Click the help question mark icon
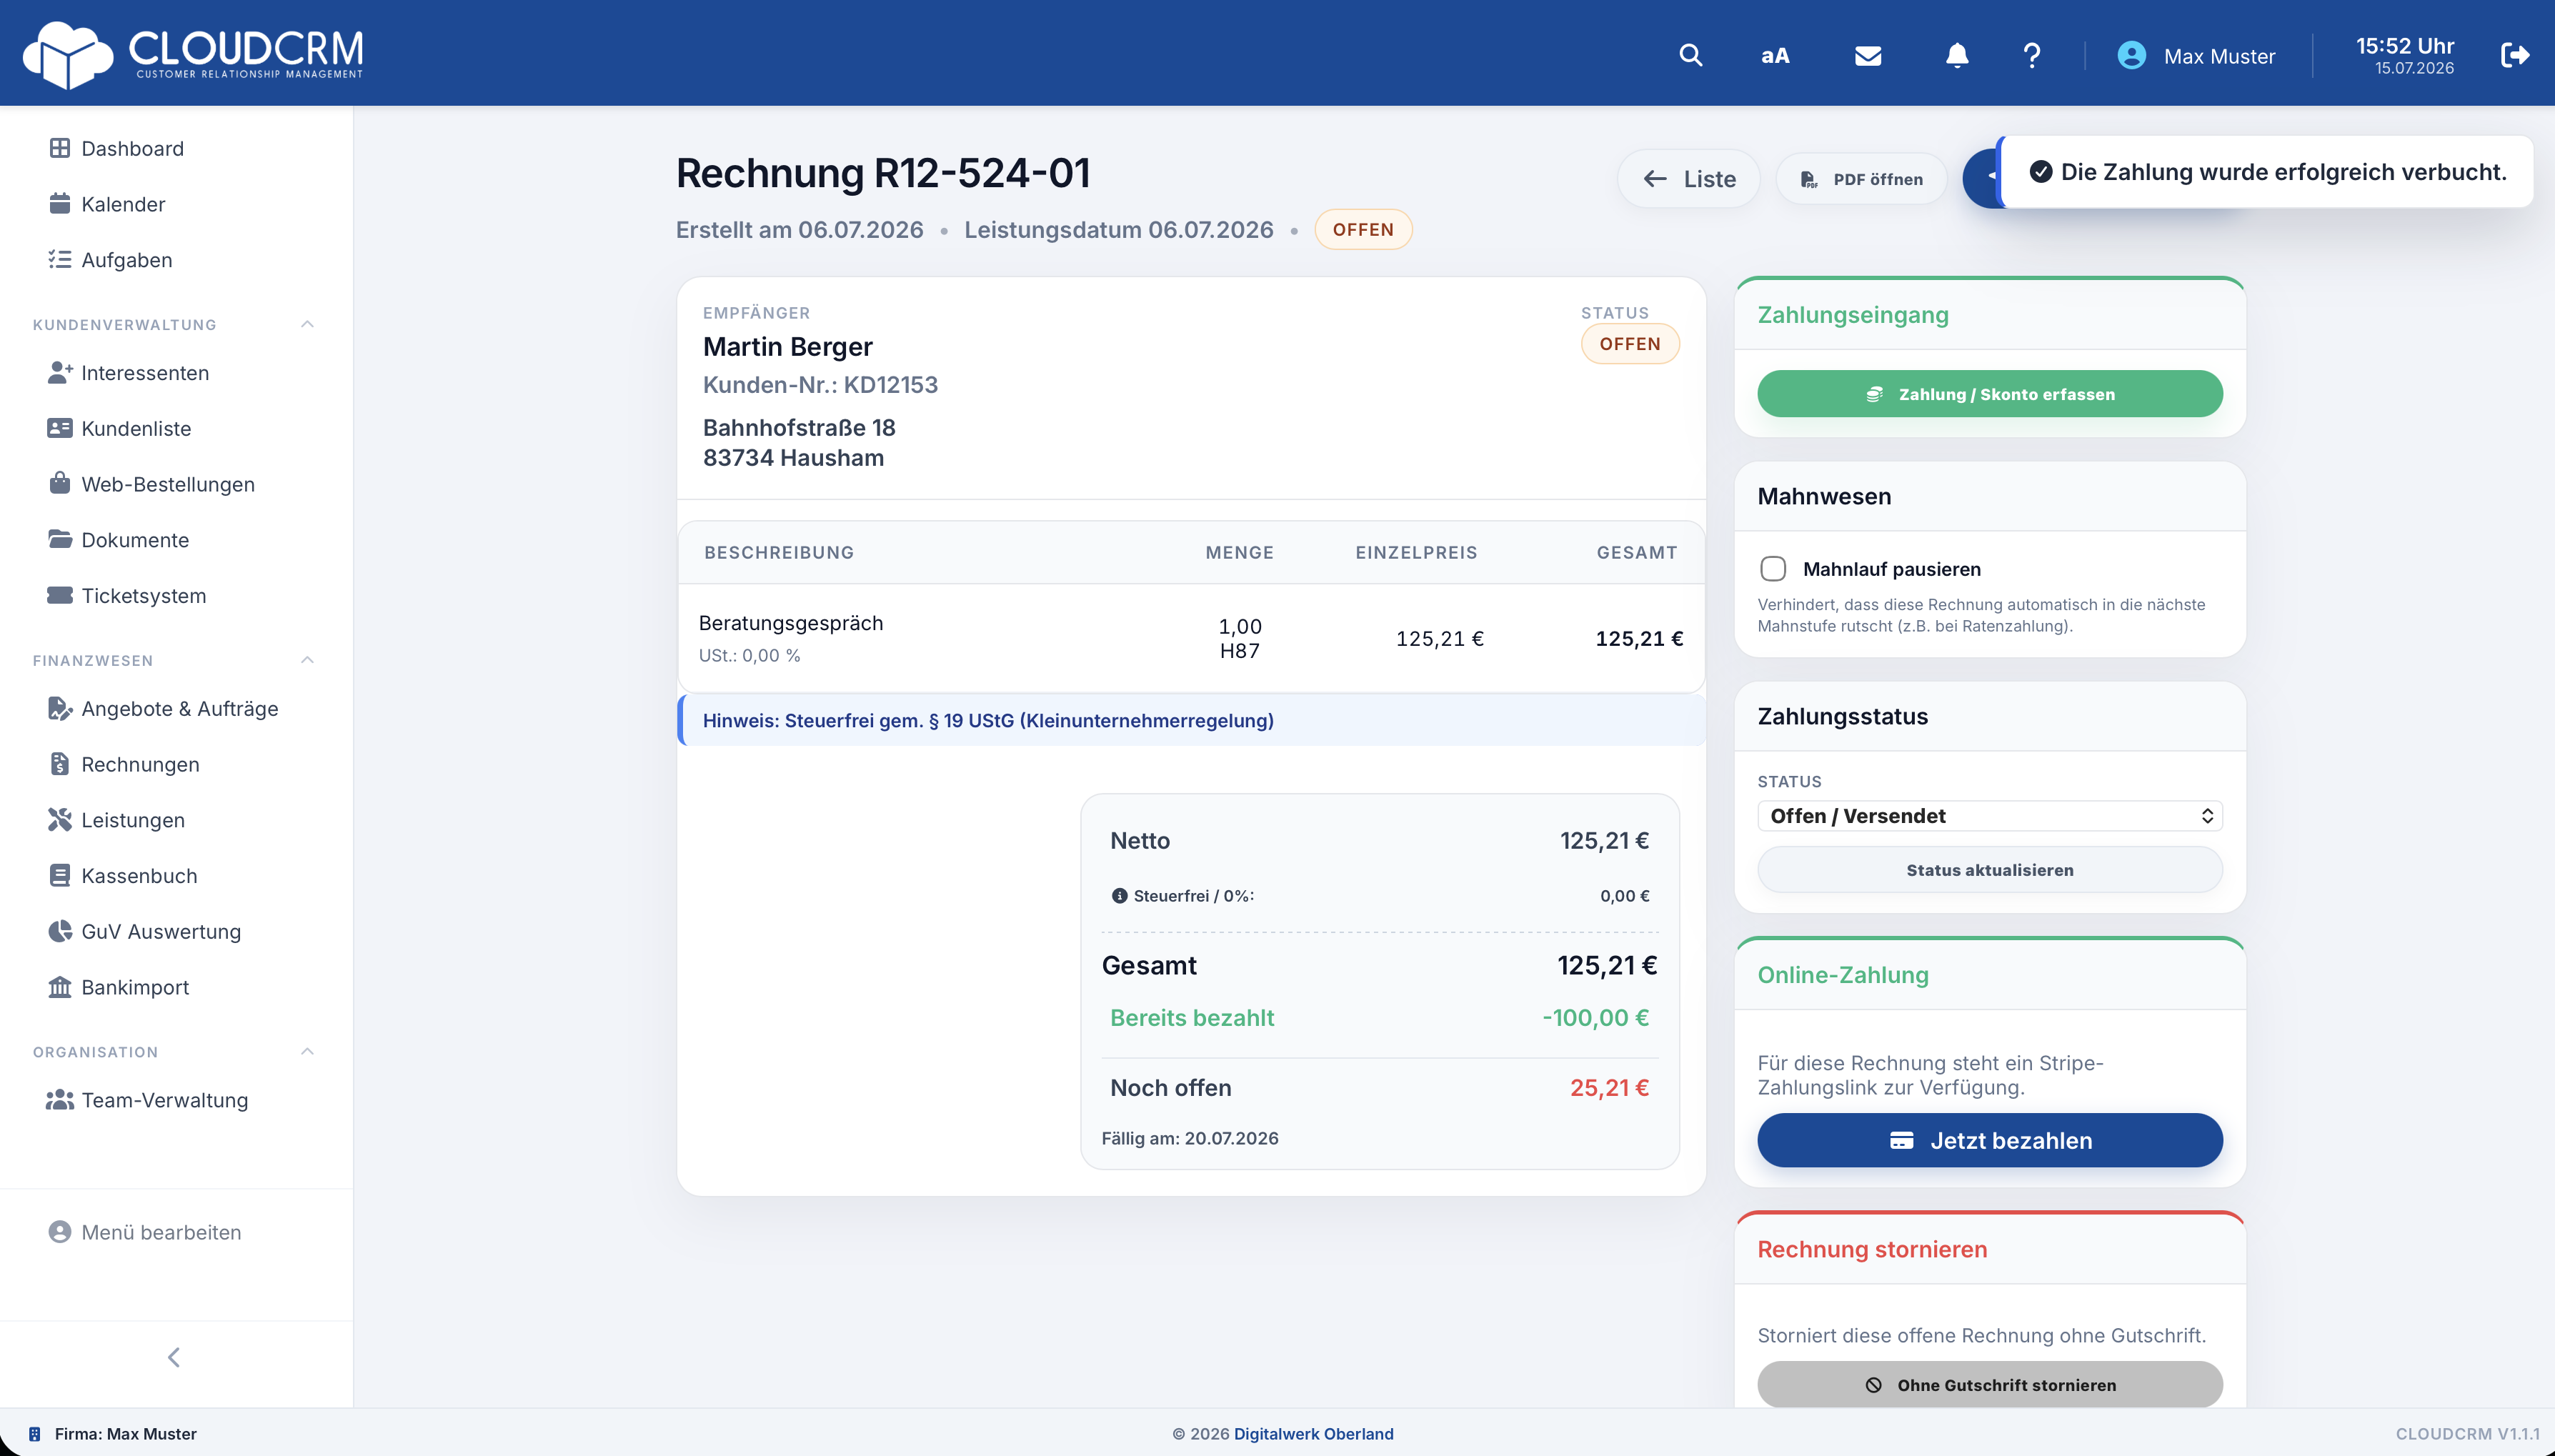The height and width of the screenshot is (1456, 2555). [x=2031, y=55]
